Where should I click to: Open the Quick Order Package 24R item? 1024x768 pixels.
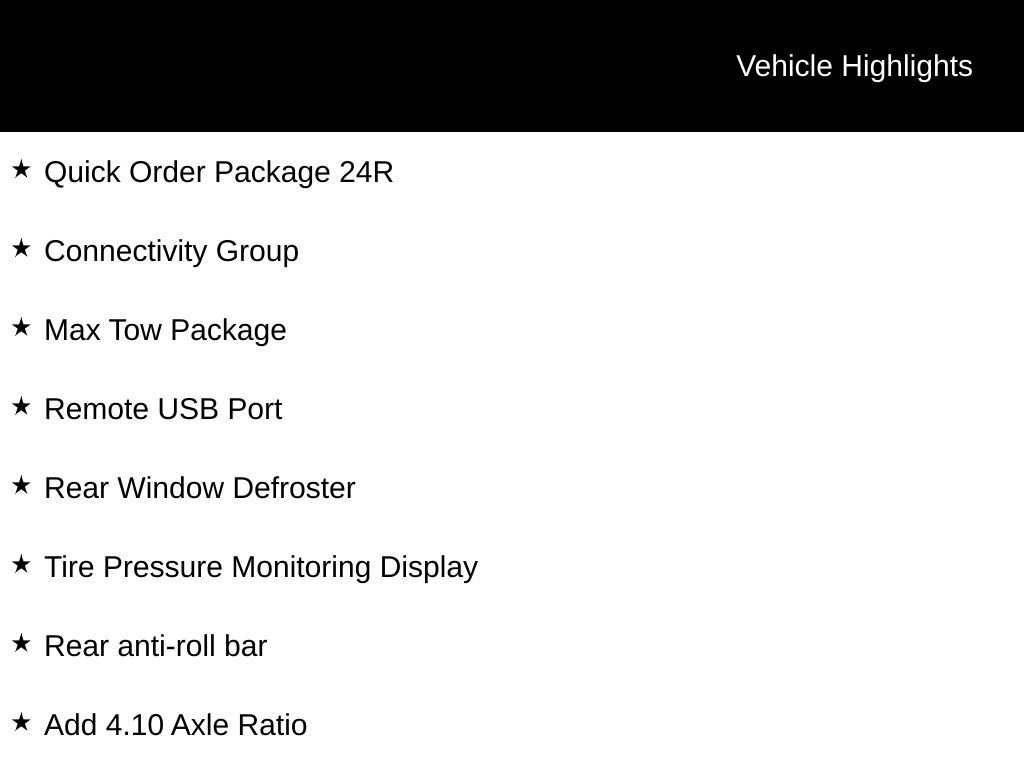pos(219,173)
